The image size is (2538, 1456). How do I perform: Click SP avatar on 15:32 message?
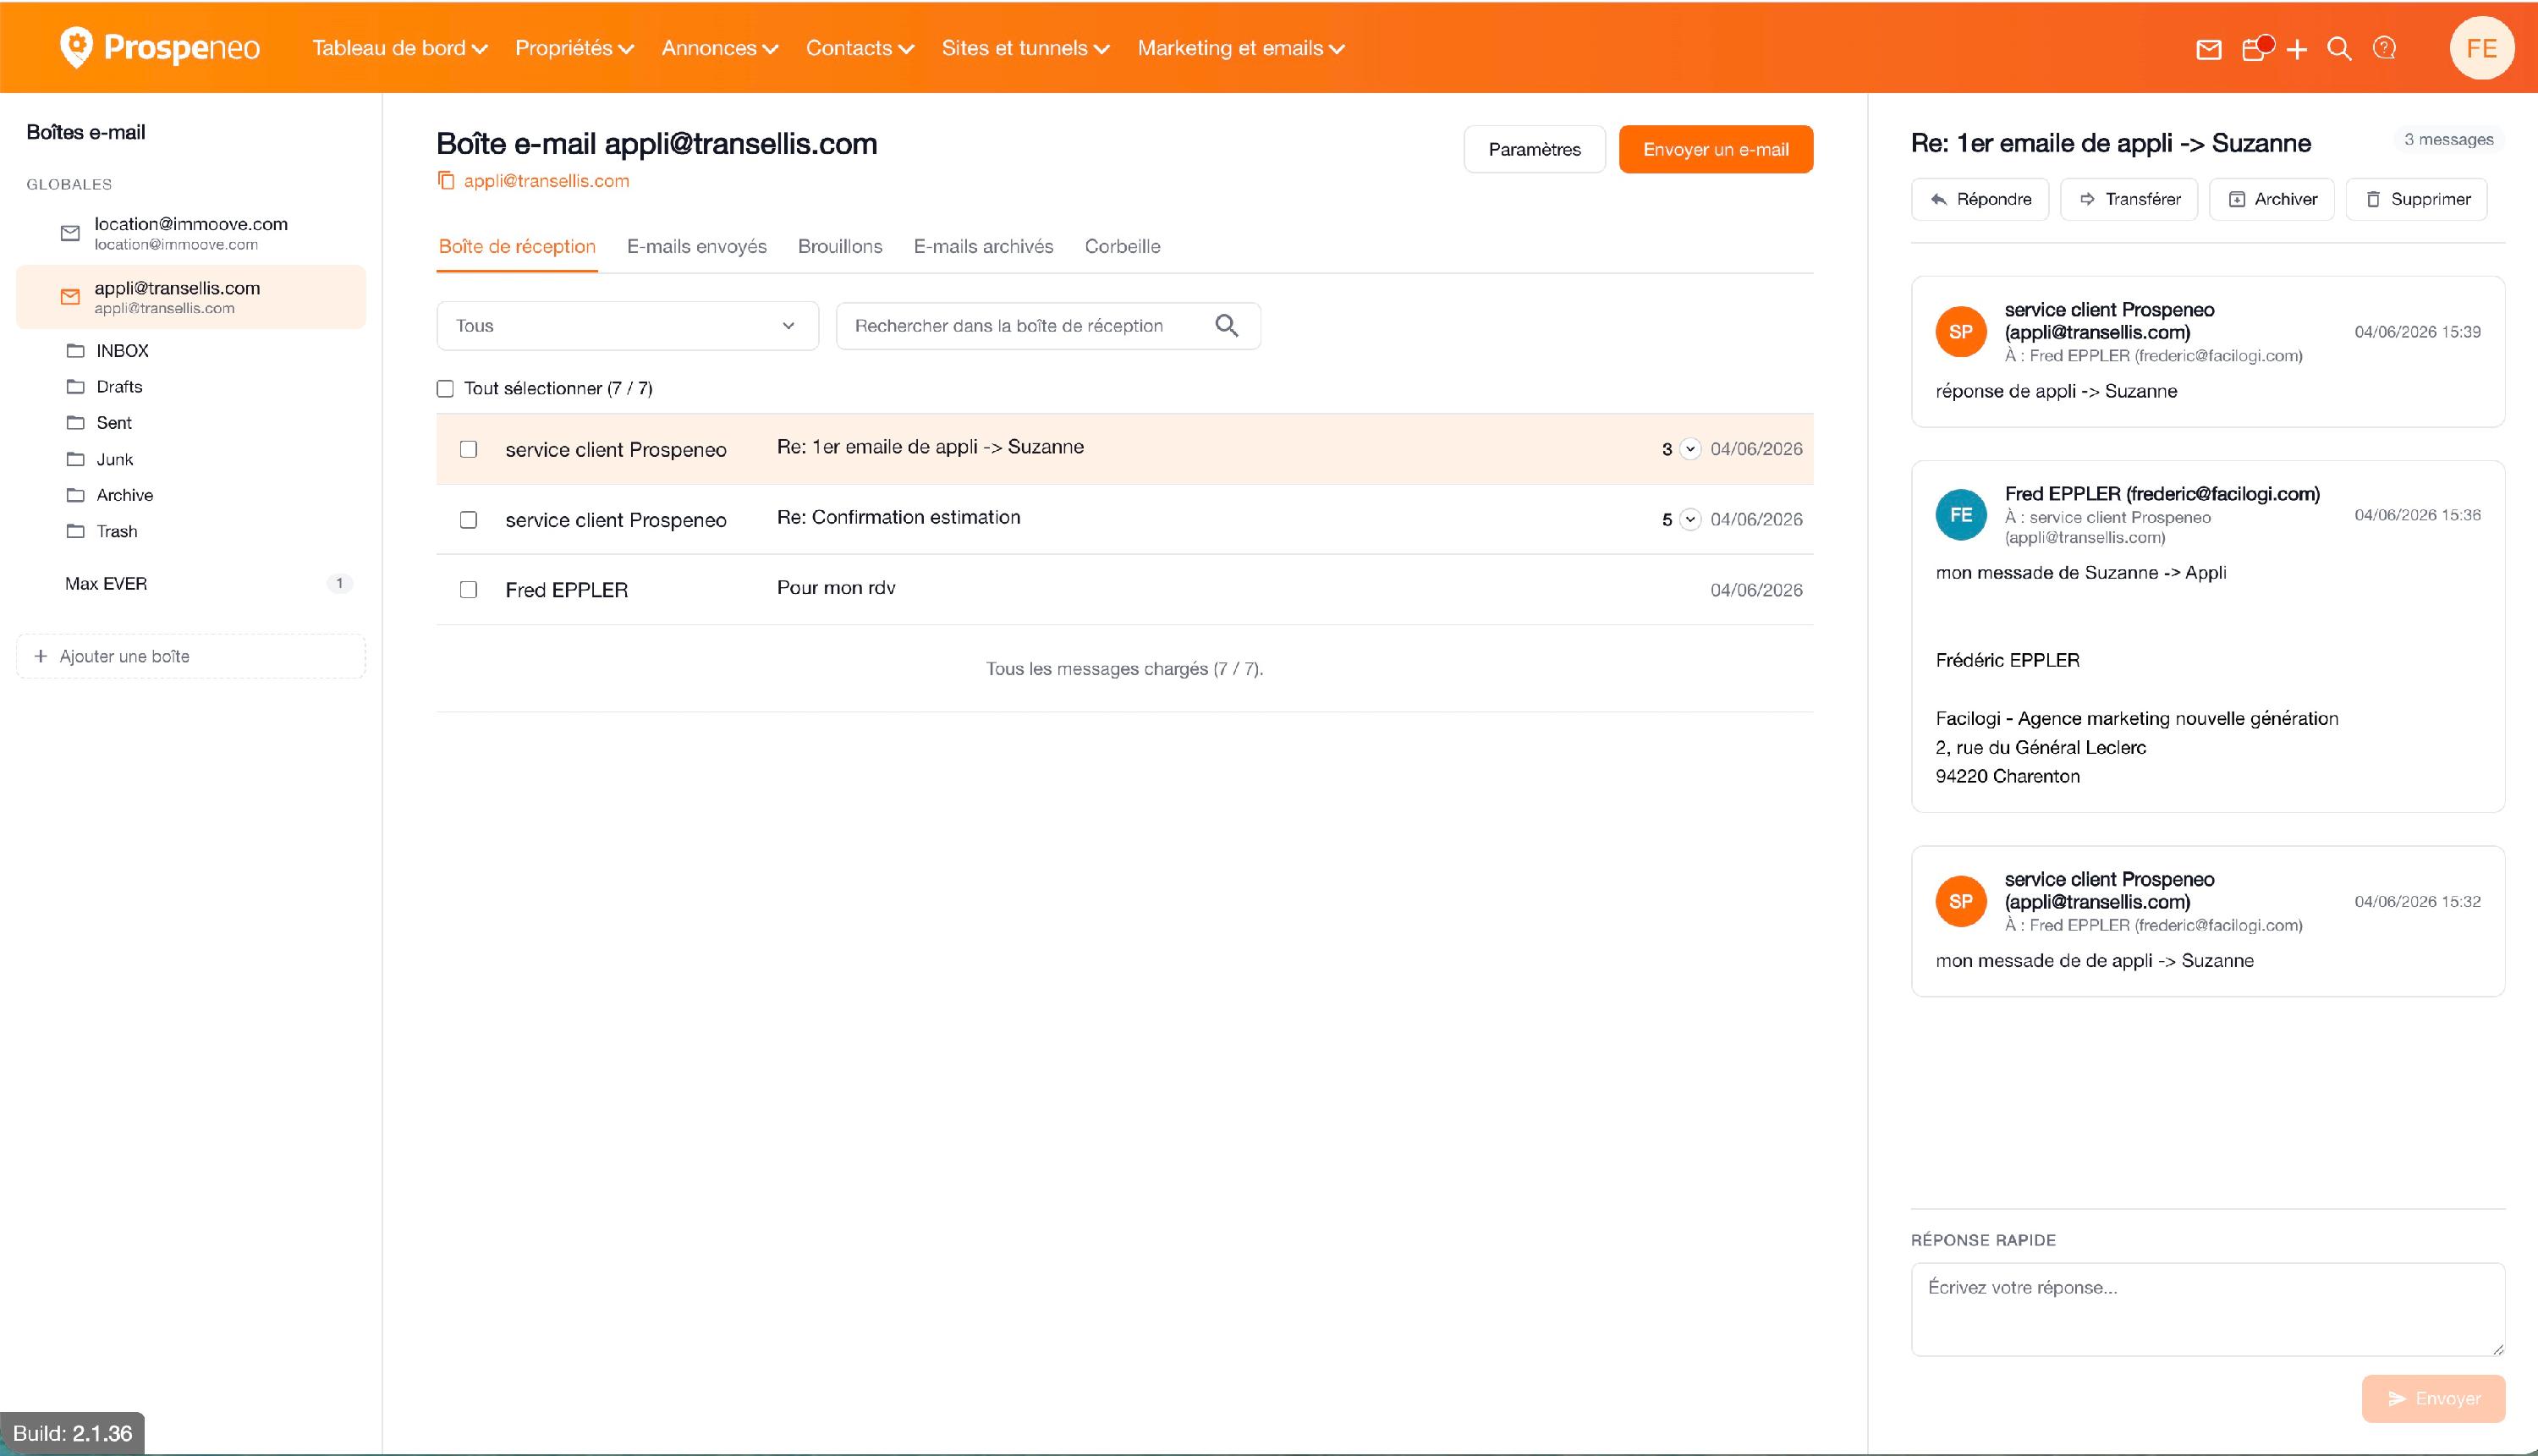[x=1960, y=901]
